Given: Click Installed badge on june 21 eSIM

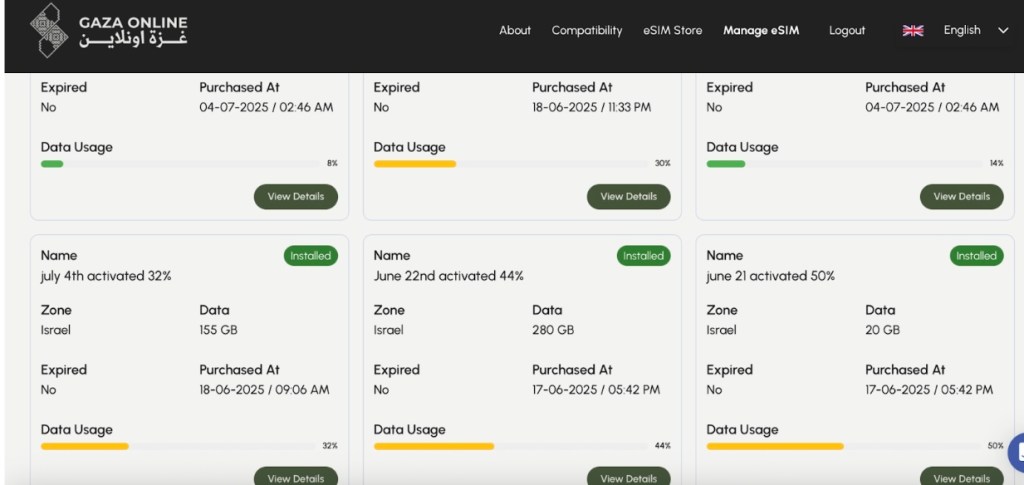Looking at the screenshot, I should click(976, 256).
